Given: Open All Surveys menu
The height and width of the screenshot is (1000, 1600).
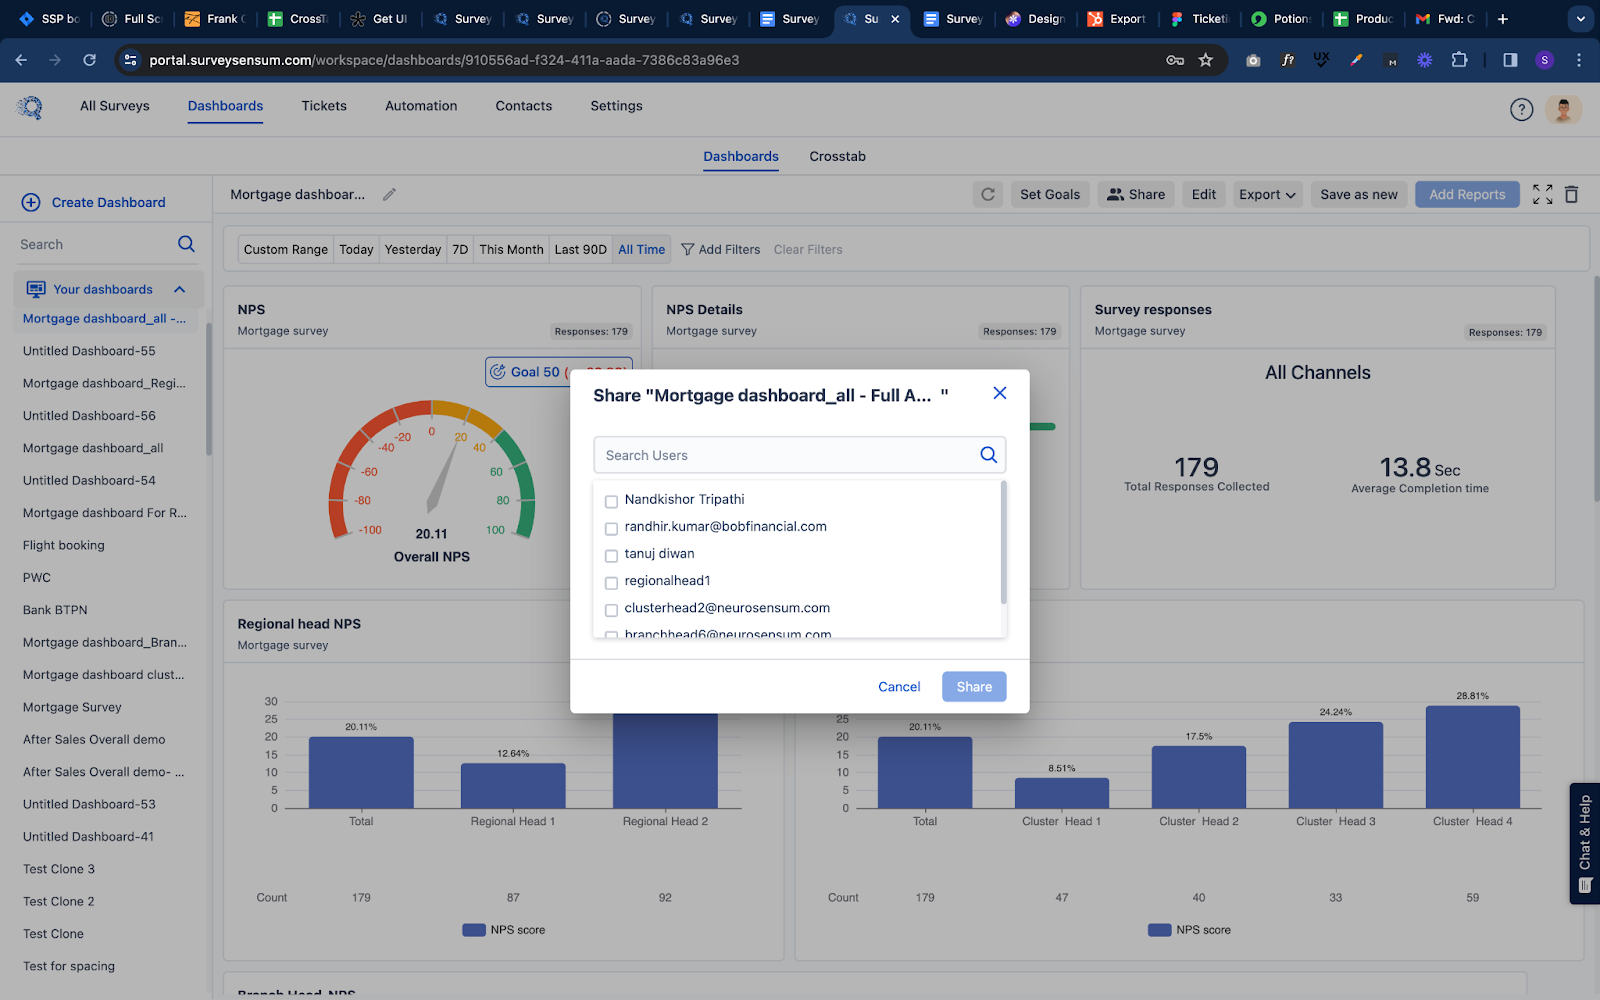Looking at the screenshot, I should click(x=115, y=106).
